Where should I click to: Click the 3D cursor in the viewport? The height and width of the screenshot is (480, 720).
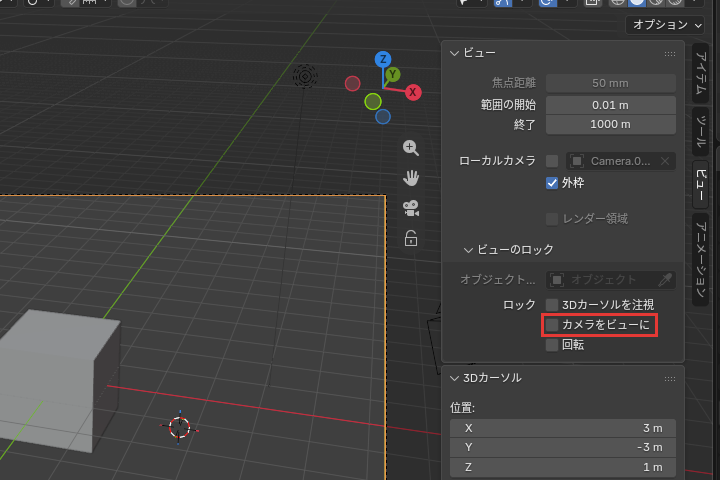pyautogui.click(x=179, y=428)
